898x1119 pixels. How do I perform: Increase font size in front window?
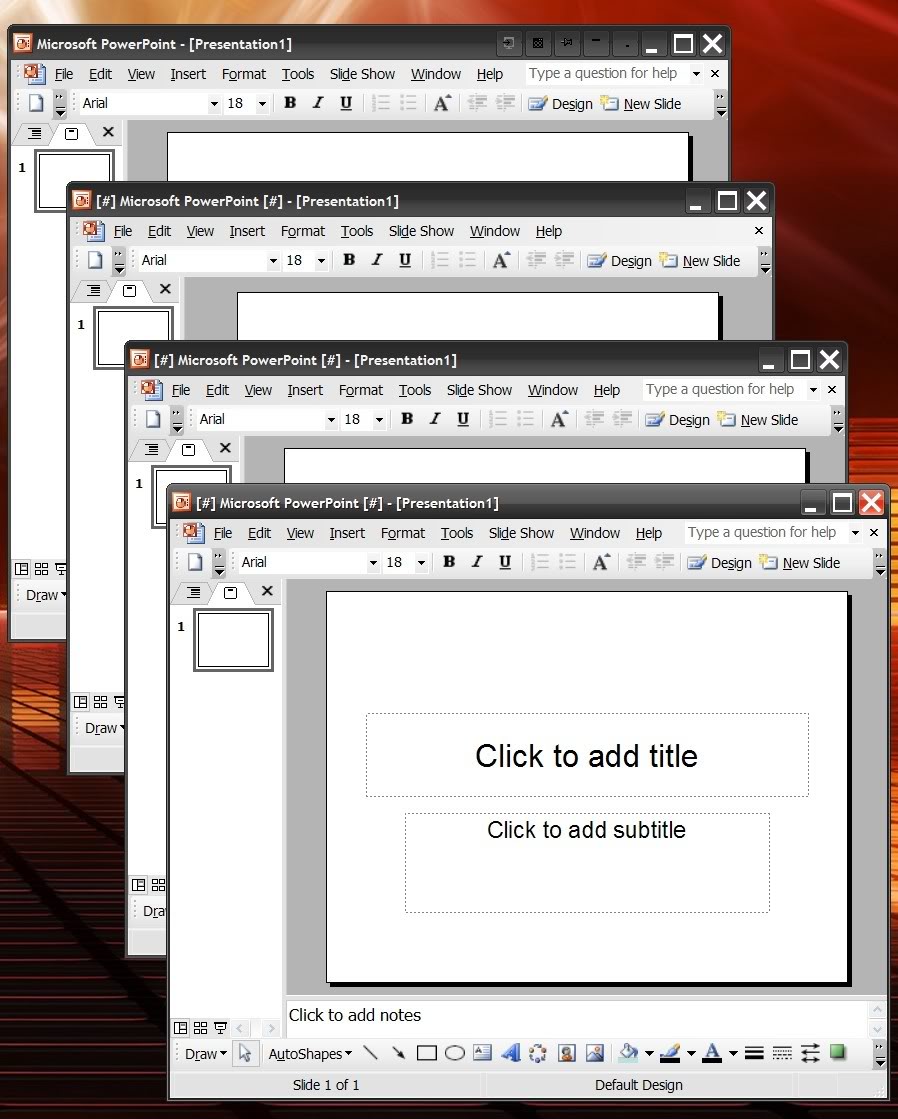pyautogui.click(x=601, y=562)
